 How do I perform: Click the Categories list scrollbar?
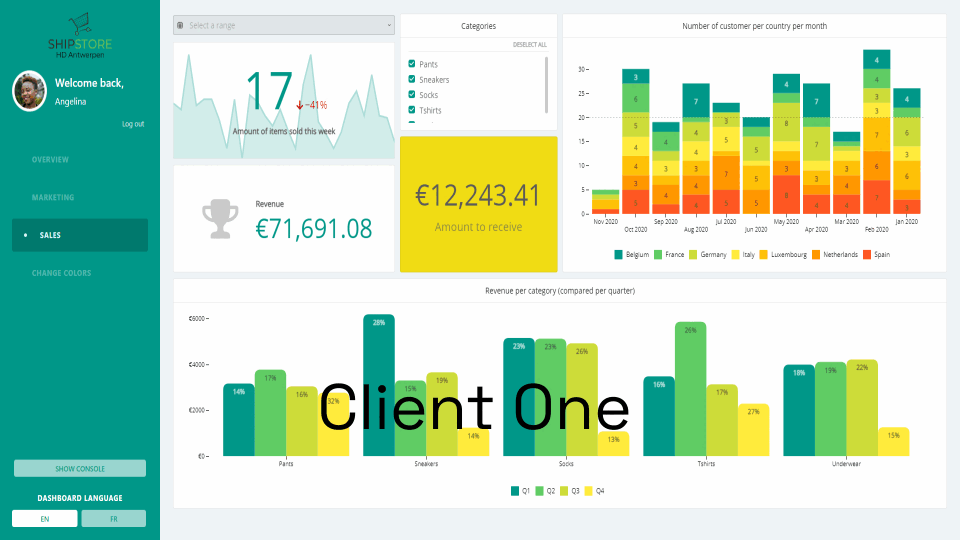click(x=546, y=85)
